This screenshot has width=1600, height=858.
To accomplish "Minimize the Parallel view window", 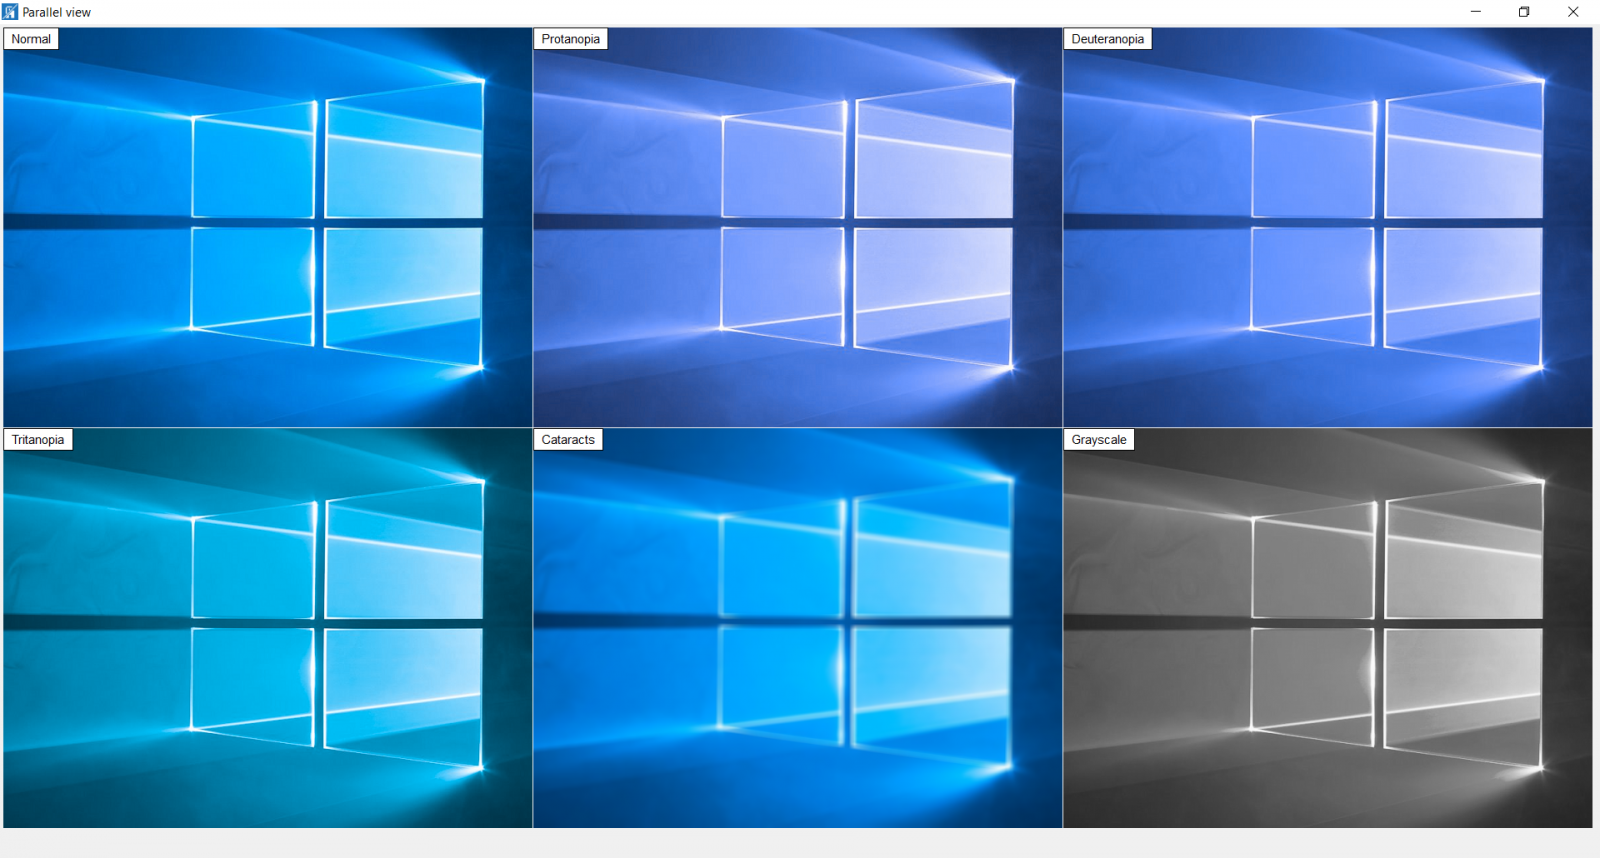I will pyautogui.click(x=1476, y=12).
